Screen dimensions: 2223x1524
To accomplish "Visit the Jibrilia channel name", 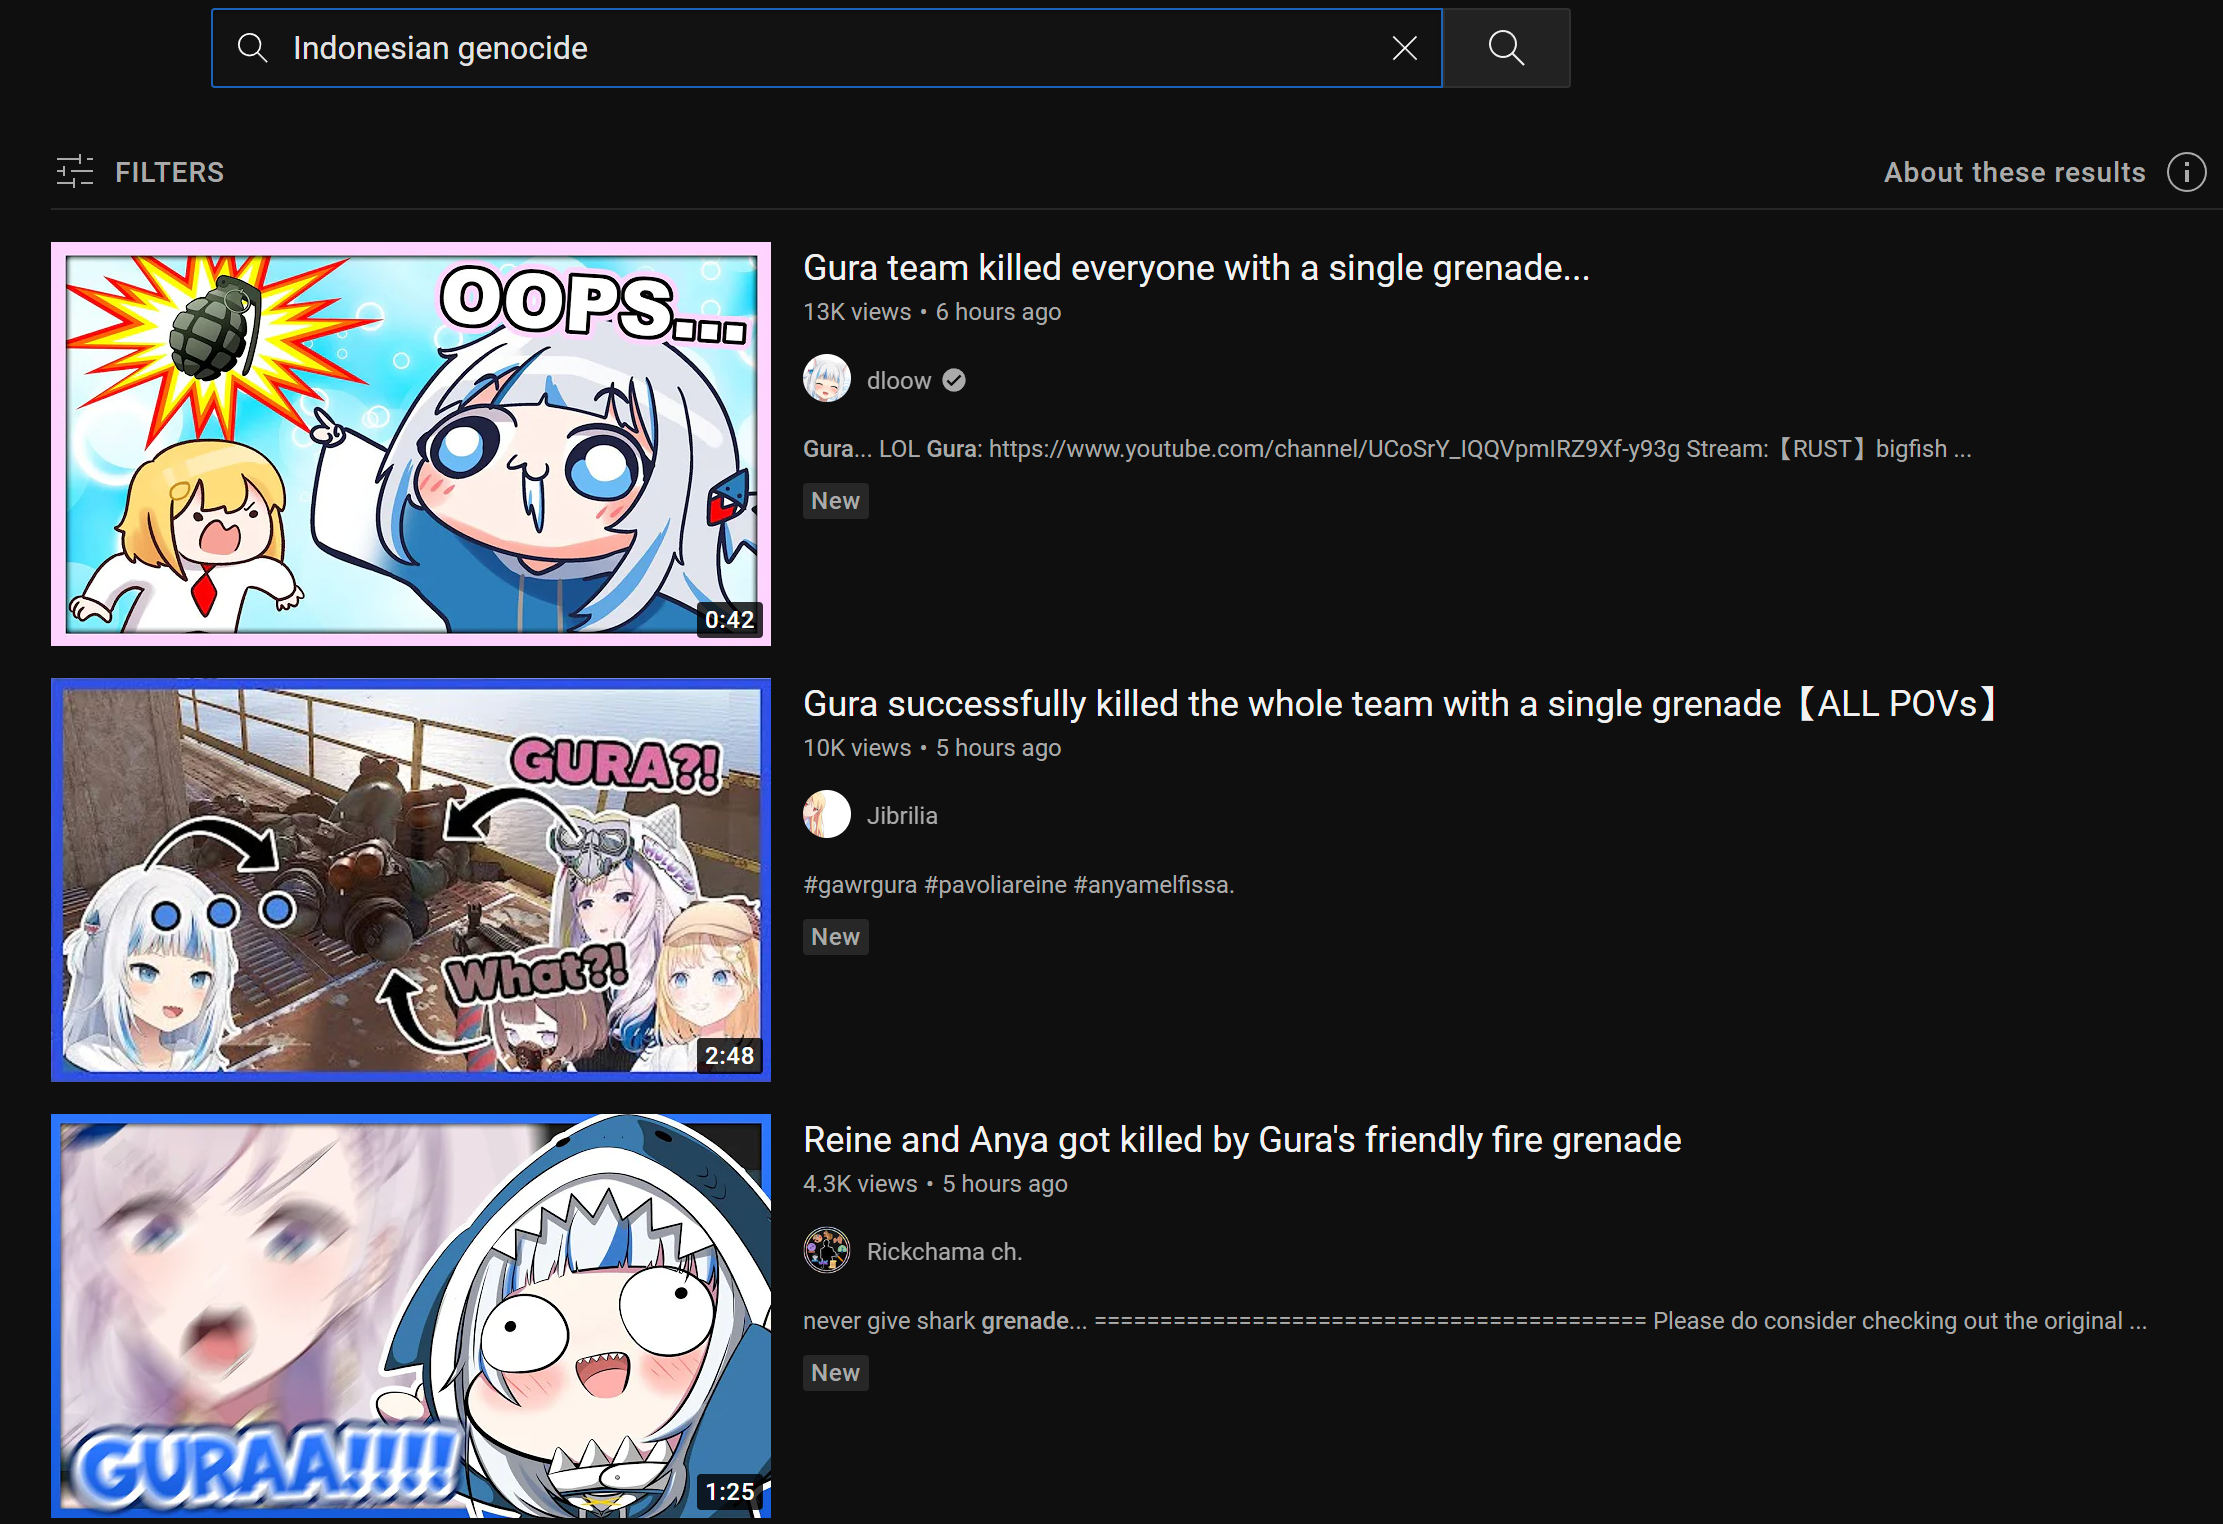I will point(902,816).
